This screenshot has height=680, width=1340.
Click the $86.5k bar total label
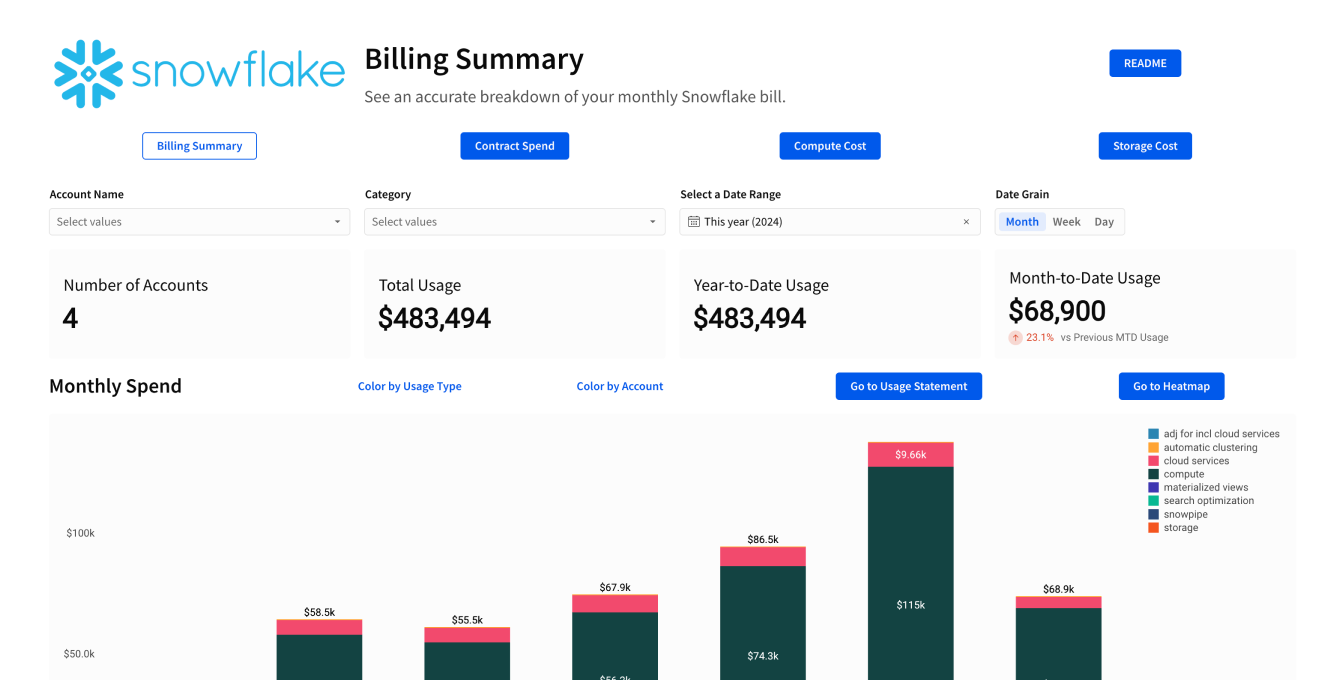[x=763, y=539]
